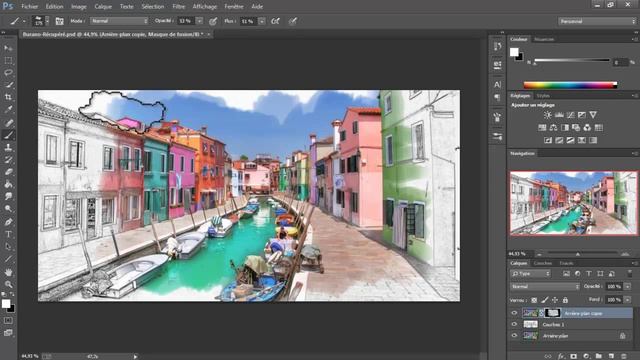
Task: Toggle lock image pixels brush icon
Action: point(544,300)
